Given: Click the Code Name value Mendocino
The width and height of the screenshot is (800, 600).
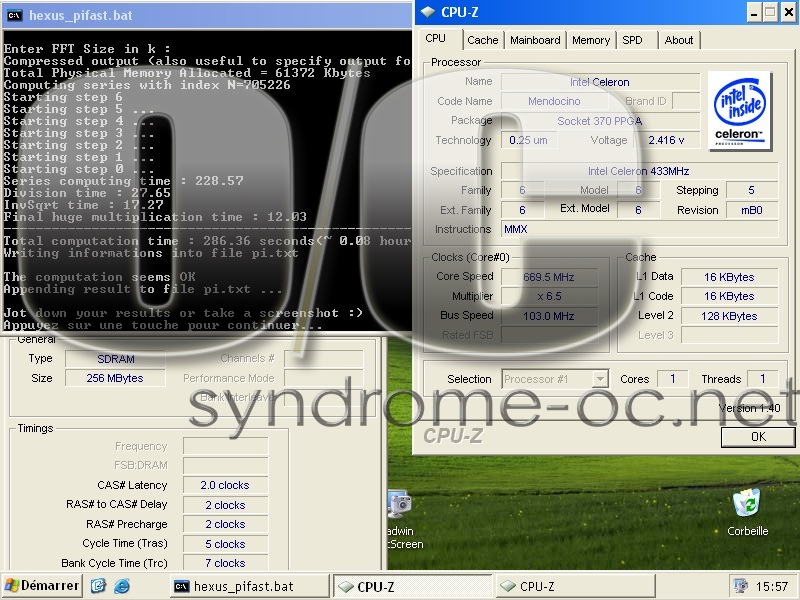Looking at the screenshot, I should (554, 101).
